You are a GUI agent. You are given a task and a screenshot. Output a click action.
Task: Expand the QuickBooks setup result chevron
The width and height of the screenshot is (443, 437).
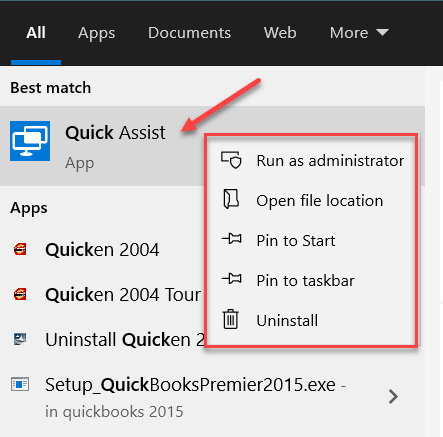(393, 397)
